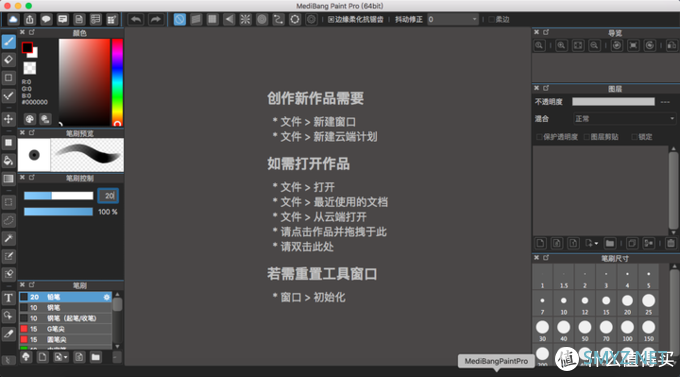680x377 pixels.
Task: Rotate canvas left in the Navigator panel
Action: (617, 46)
